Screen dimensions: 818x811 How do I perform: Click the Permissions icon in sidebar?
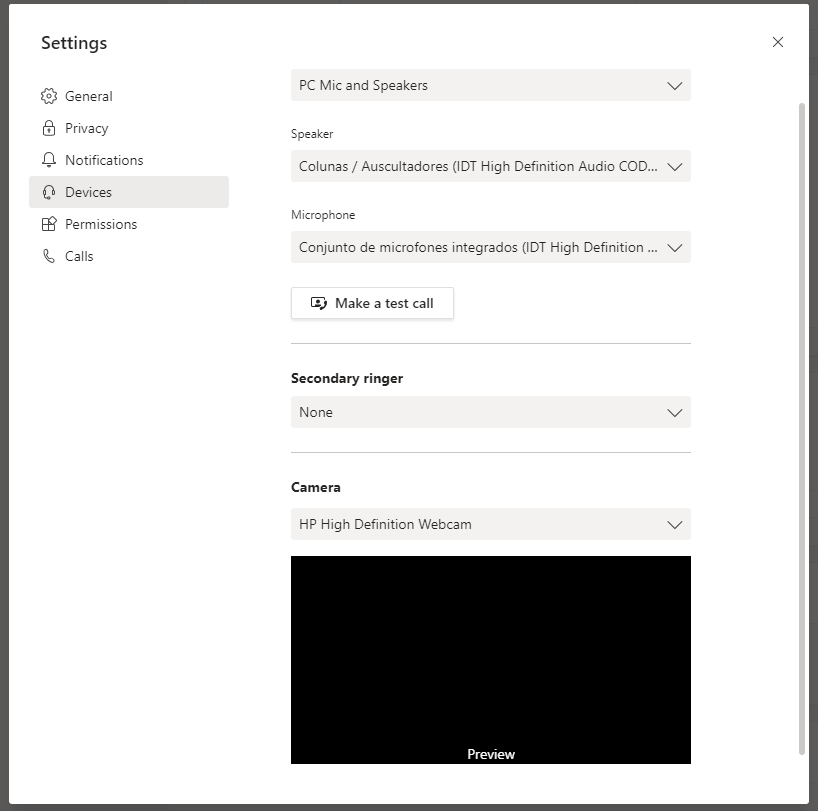pos(49,224)
